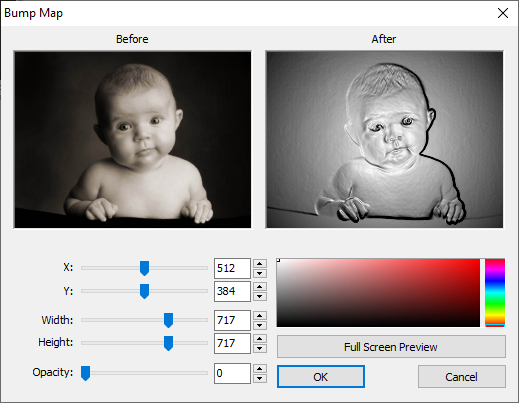519x403 pixels.
Task: Increase the Width value with up arrow
Action: pos(260,315)
